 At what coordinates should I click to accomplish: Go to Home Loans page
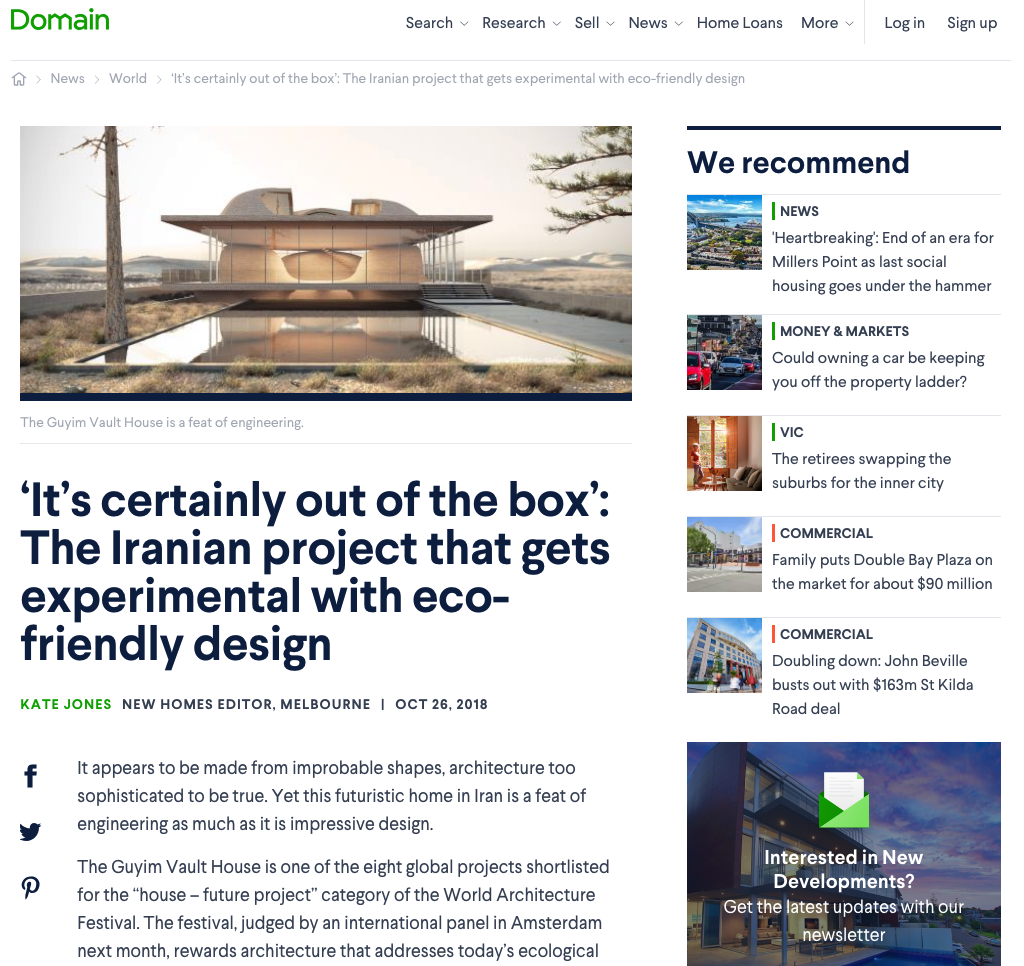click(739, 23)
